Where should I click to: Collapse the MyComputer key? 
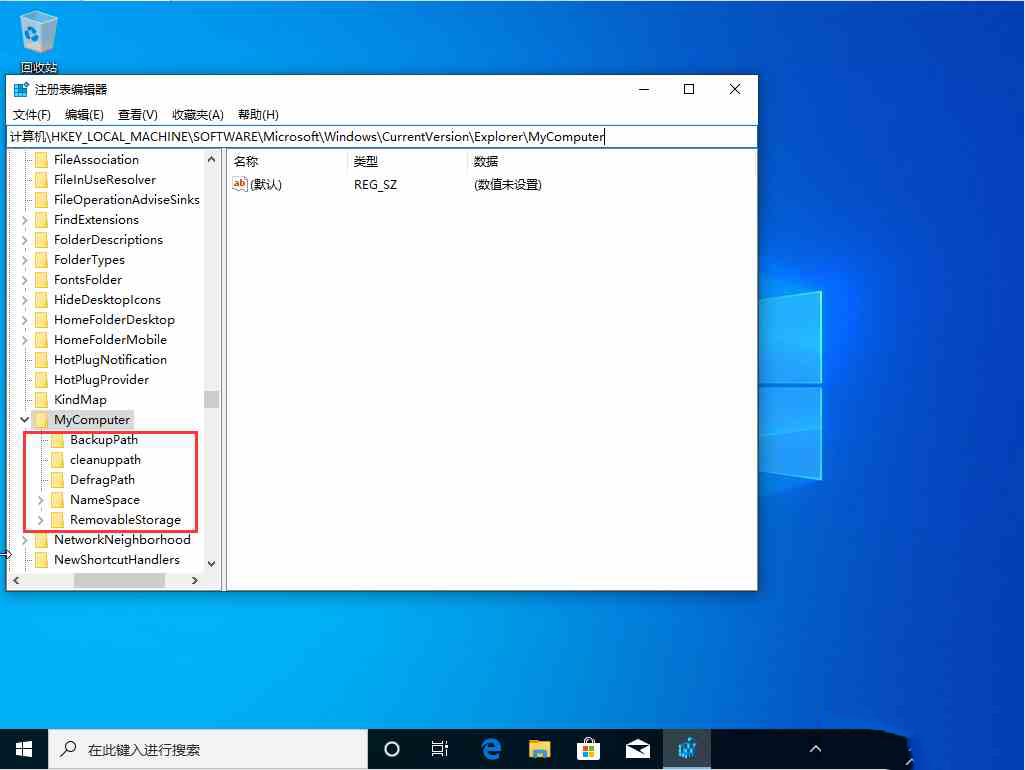pos(25,420)
